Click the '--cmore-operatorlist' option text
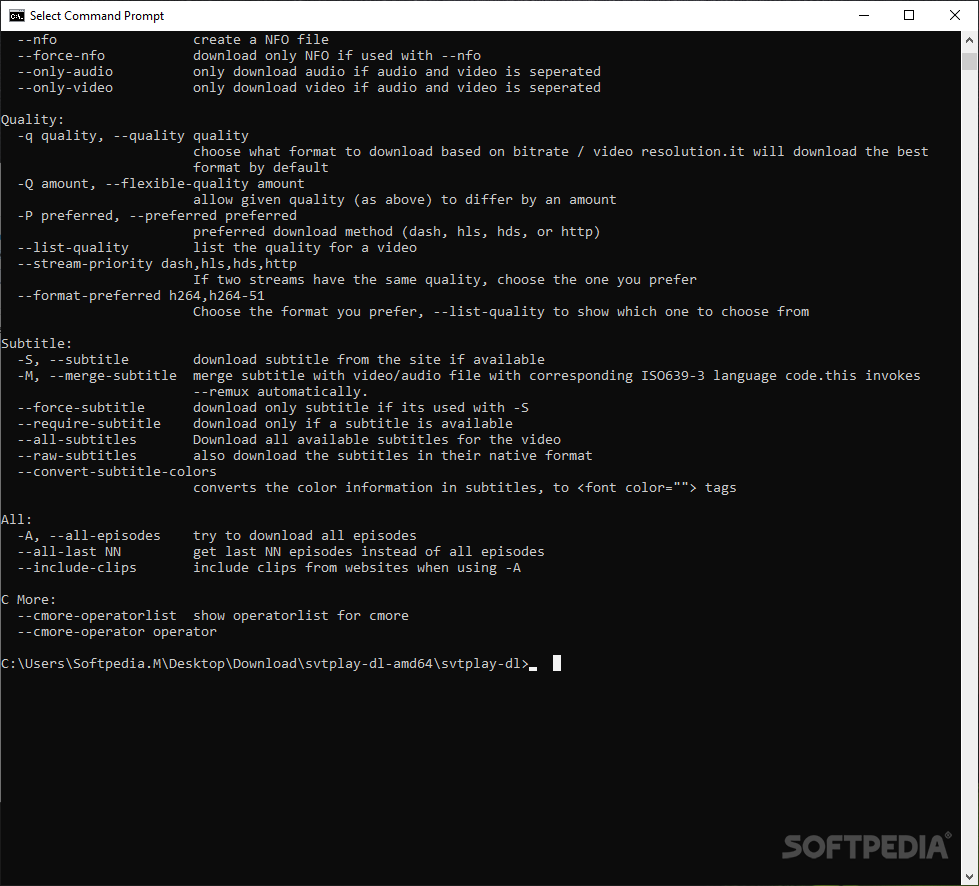The image size is (979, 886). coord(97,616)
